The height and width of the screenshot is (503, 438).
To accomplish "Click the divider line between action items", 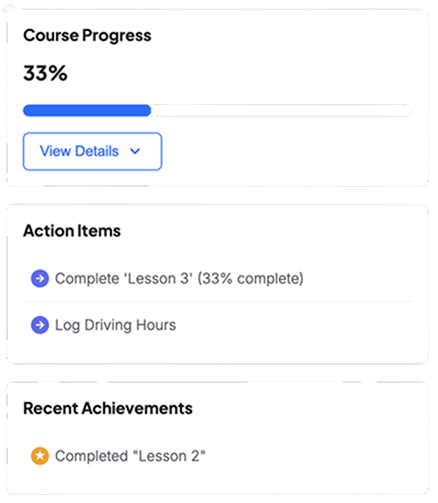I will pos(217,302).
